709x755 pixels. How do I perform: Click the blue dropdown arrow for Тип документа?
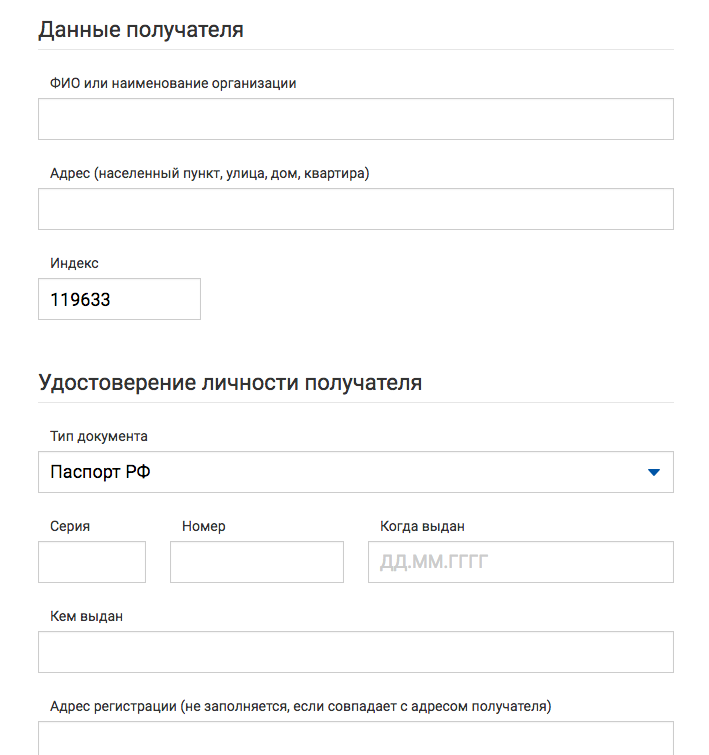click(654, 472)
